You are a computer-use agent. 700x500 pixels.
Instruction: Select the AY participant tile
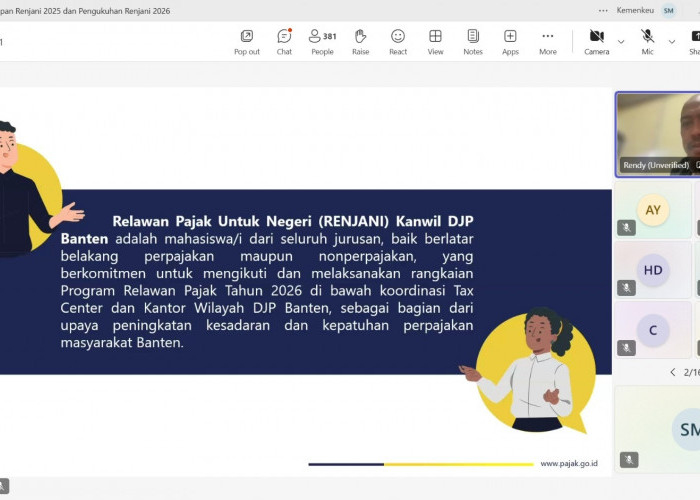point(653,210)
